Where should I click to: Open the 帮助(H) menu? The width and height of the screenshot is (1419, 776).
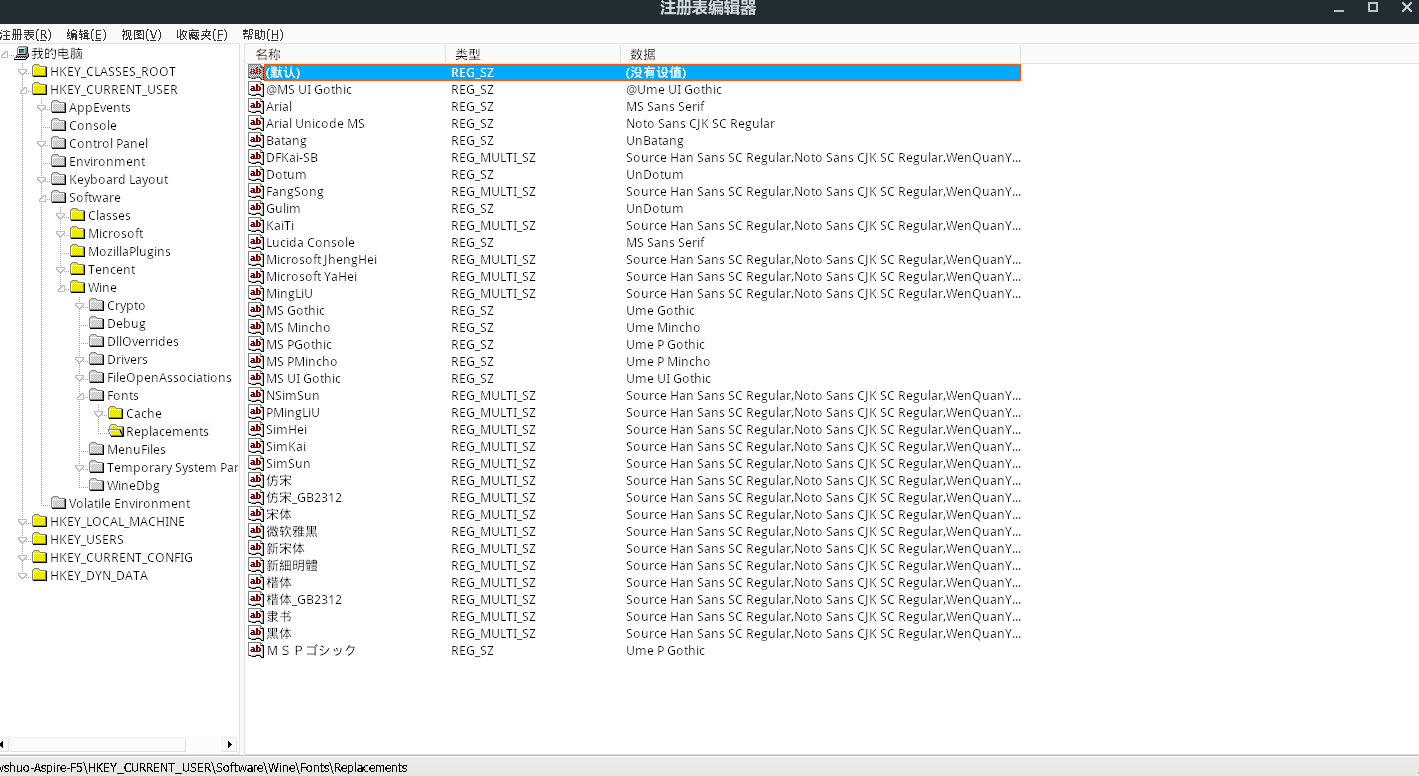pyautogui.click(x=263, y=35)
